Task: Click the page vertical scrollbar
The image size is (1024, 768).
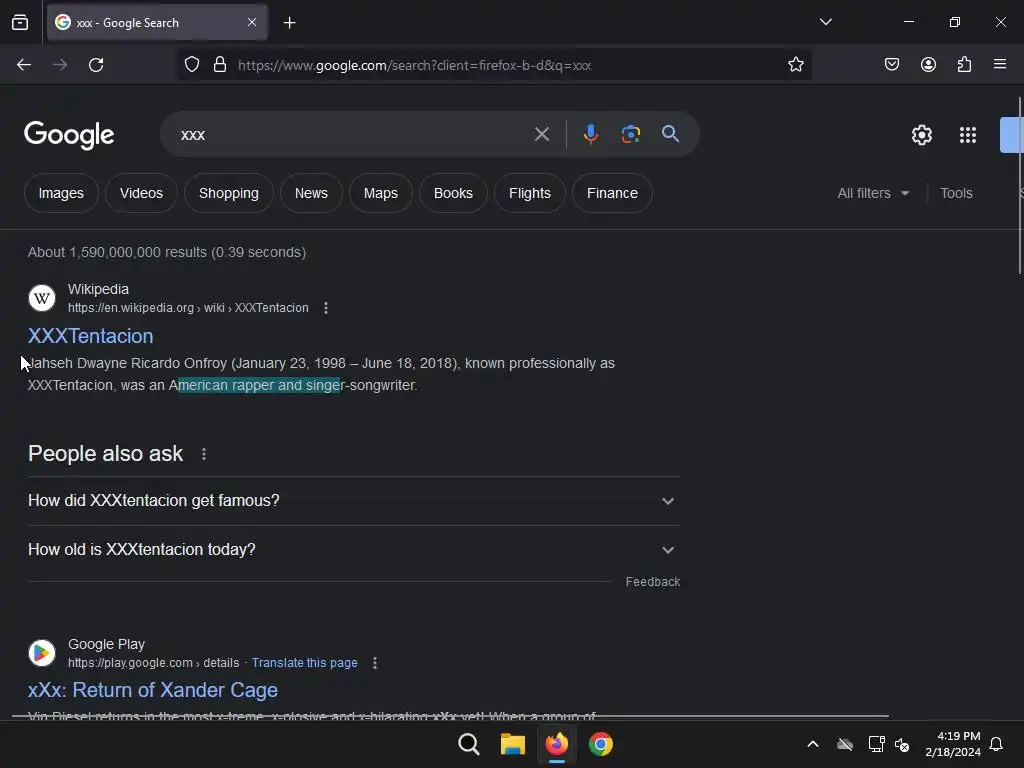Action: (1019, 185)
